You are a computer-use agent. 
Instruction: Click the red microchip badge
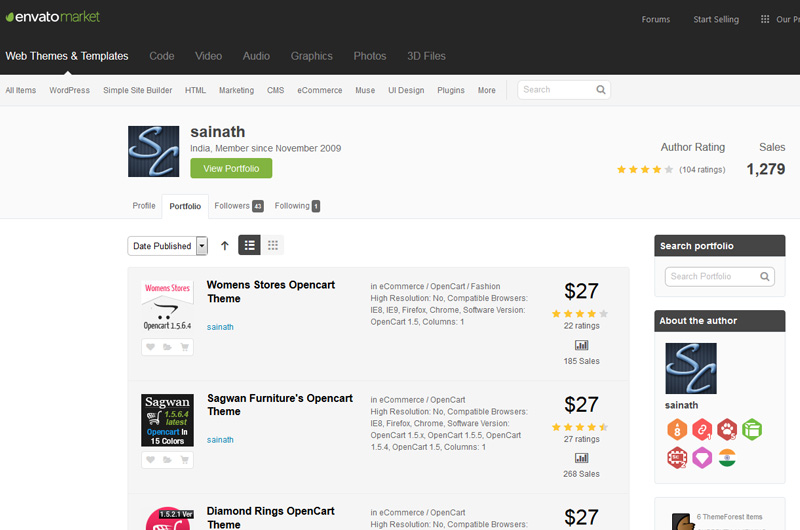(x=677, y=458)
